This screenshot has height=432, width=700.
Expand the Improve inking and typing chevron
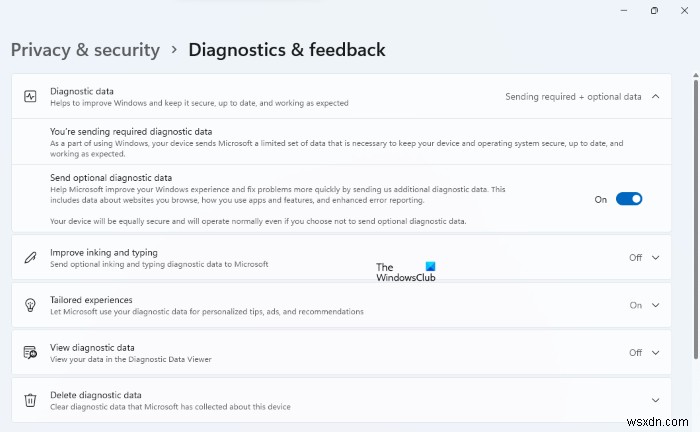[x=656, y=258]
